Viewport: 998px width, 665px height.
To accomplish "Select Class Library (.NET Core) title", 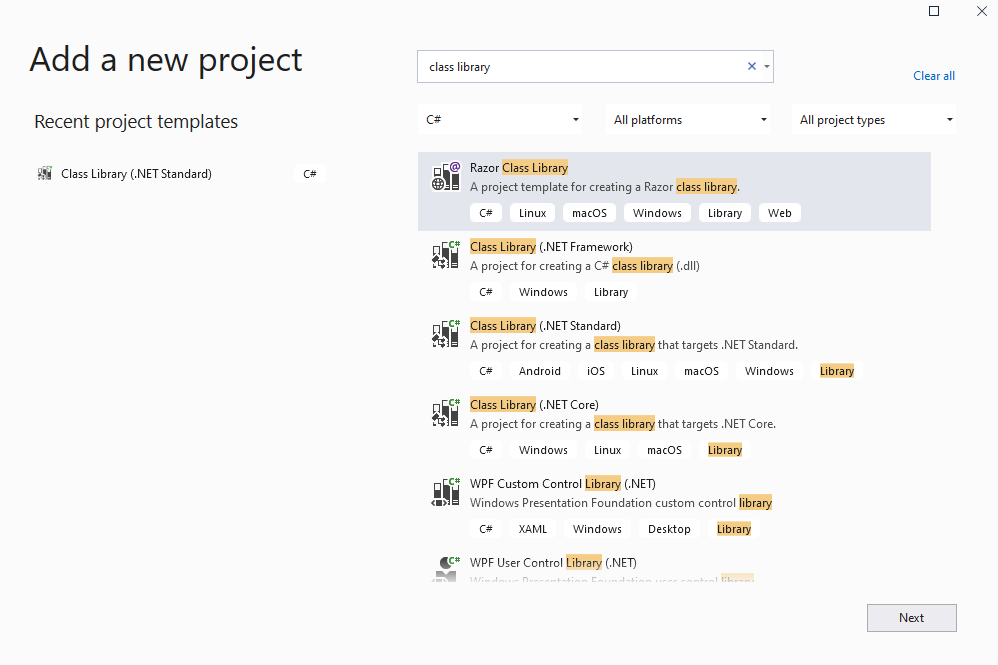I will [534, 405].
